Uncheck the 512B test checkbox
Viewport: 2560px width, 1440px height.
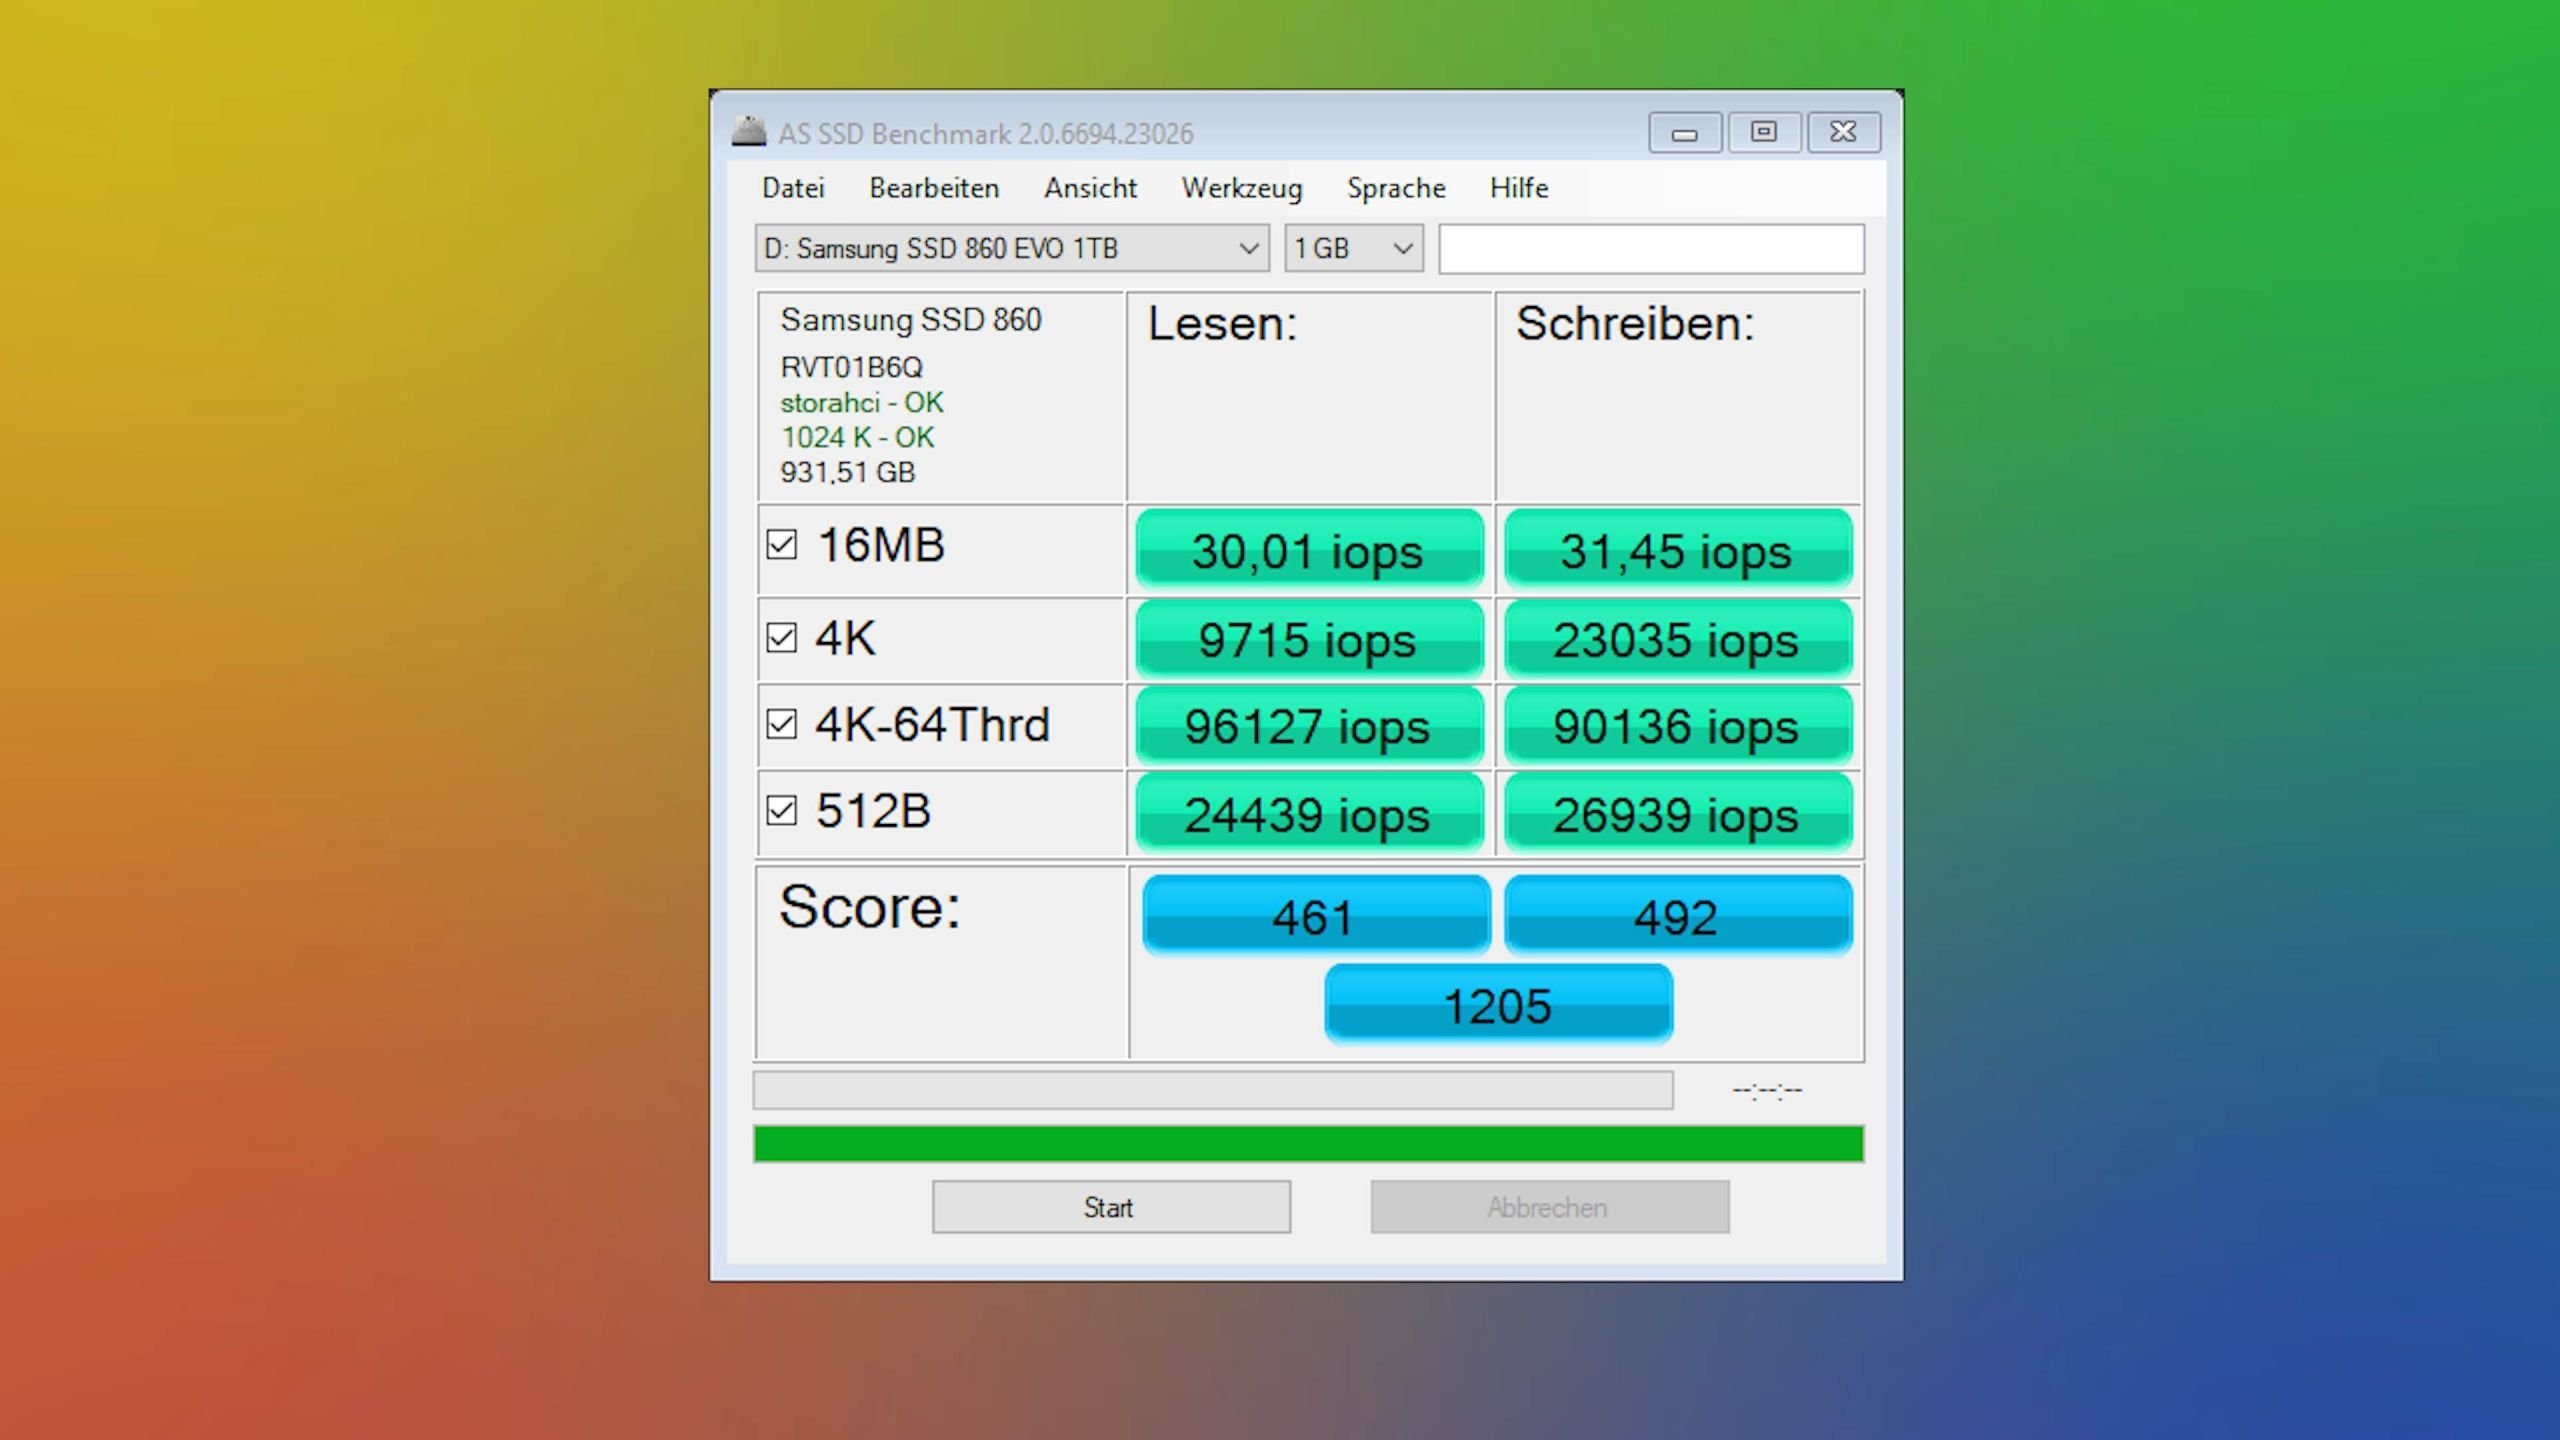click(x=781, y=810)
